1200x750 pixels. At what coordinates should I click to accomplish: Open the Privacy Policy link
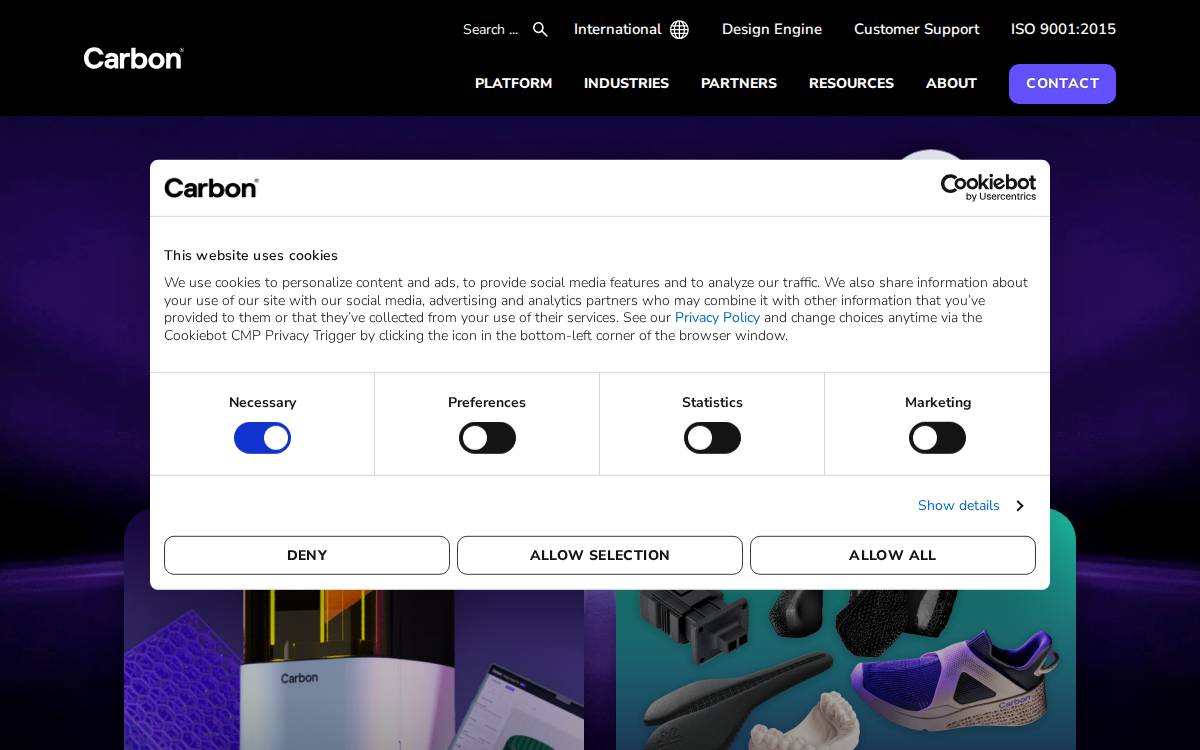[x=717, y=318]
